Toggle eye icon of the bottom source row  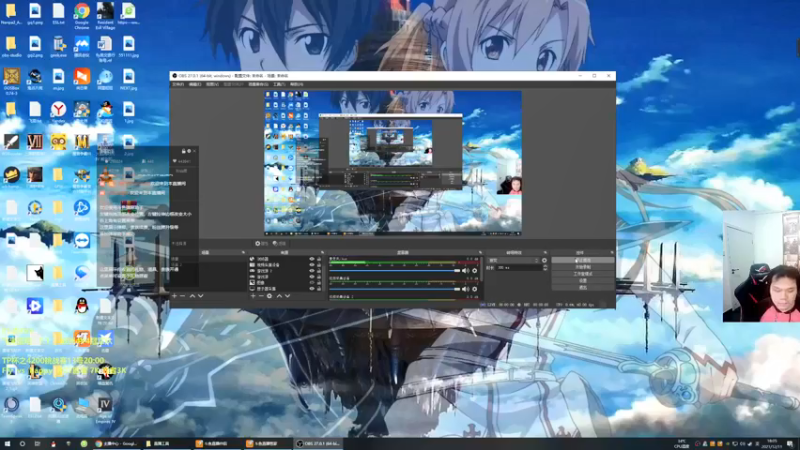[312, 289]
